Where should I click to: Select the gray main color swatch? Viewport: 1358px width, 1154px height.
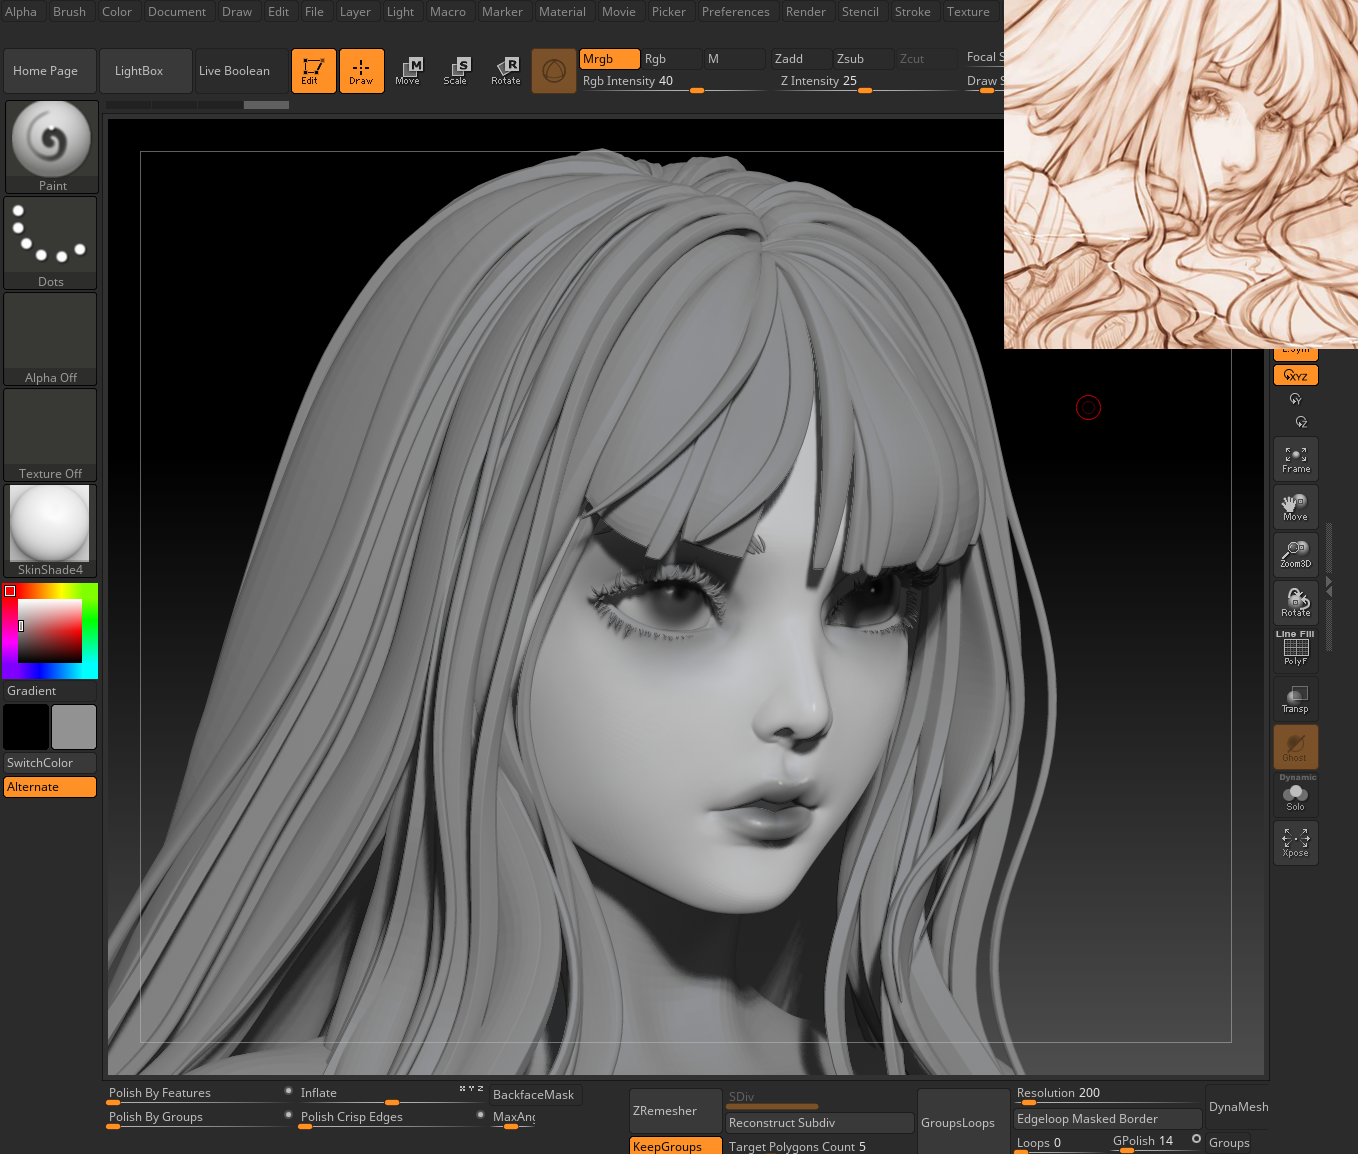[x=74, y=727]
